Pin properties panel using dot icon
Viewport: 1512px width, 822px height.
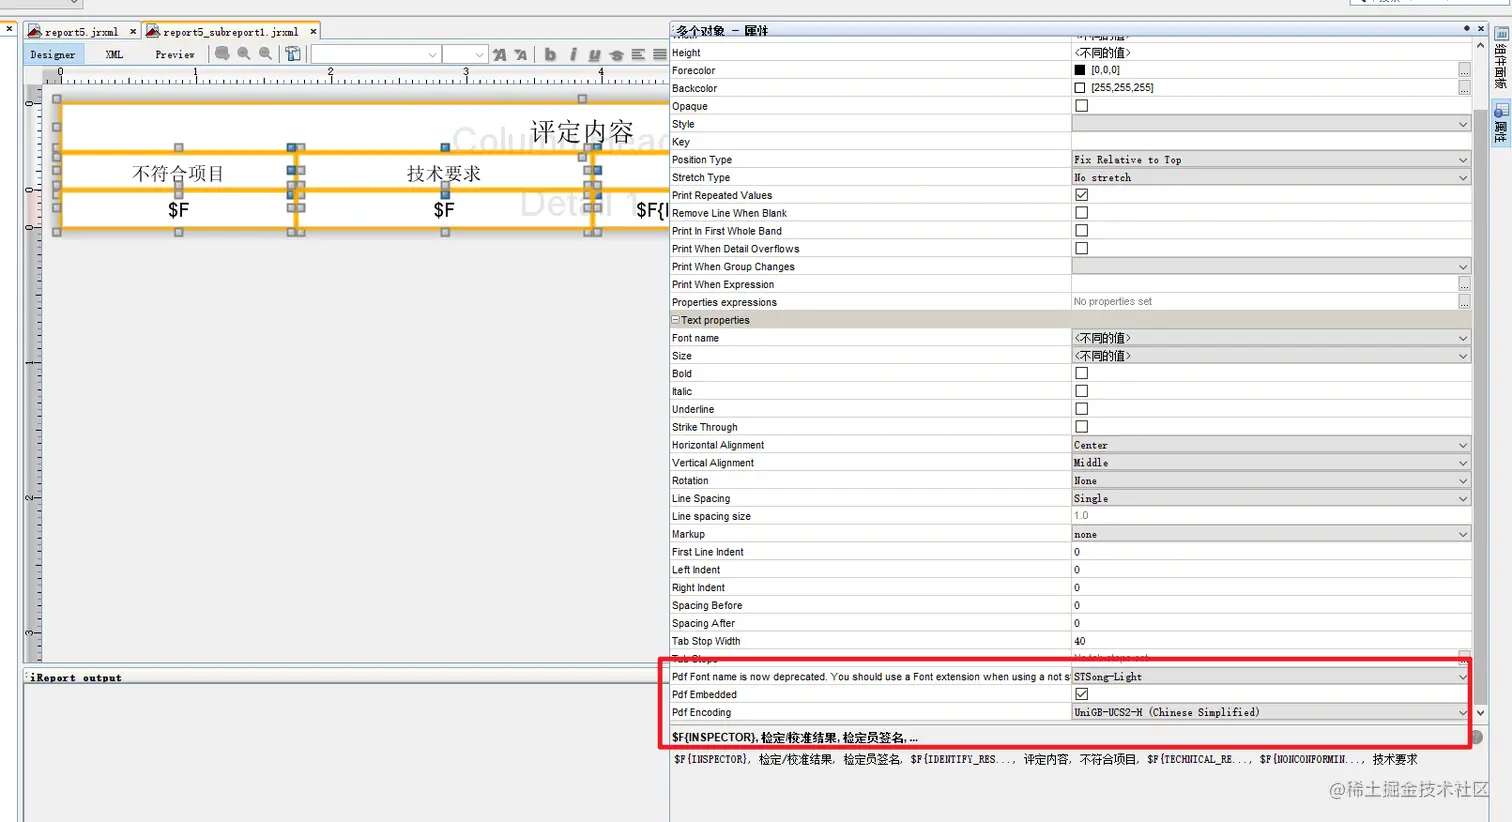[x=1466, y=29]
